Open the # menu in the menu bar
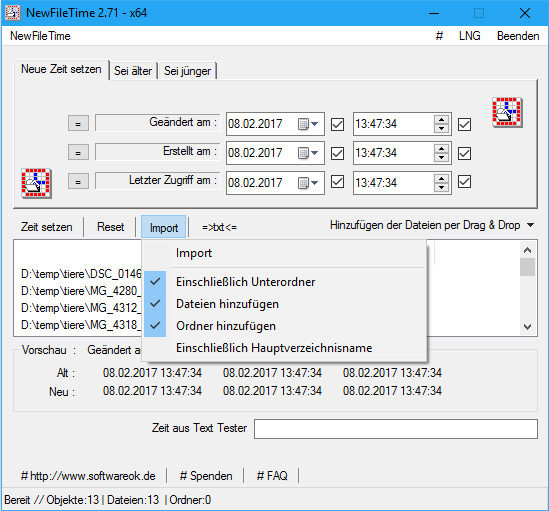 pyautogui.click(x=439, y=36)
